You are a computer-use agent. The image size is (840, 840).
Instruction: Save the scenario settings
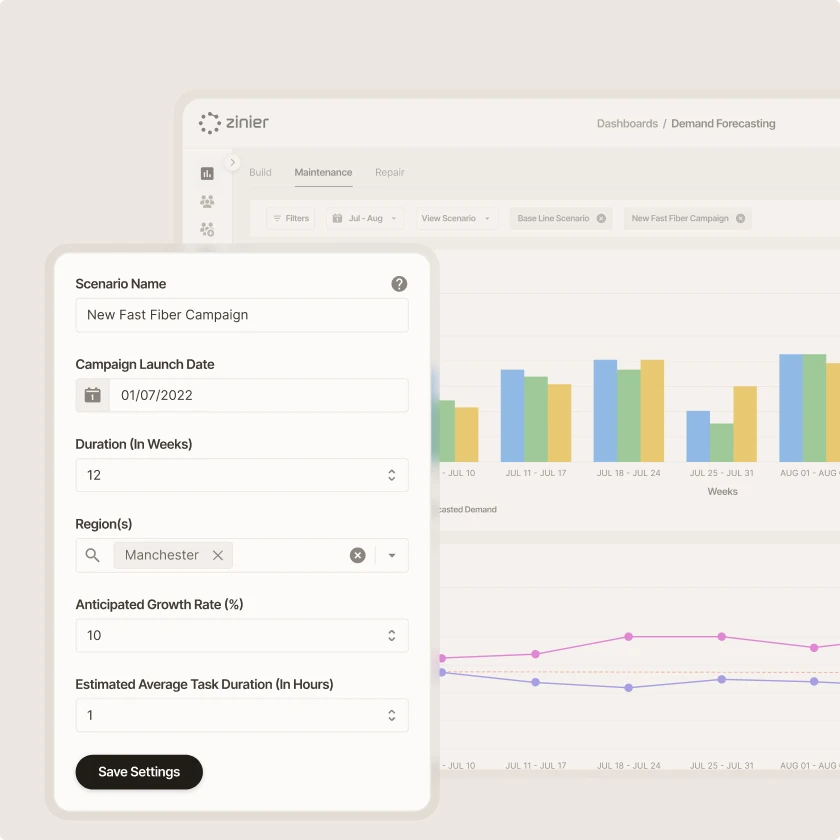coord(139,772)
